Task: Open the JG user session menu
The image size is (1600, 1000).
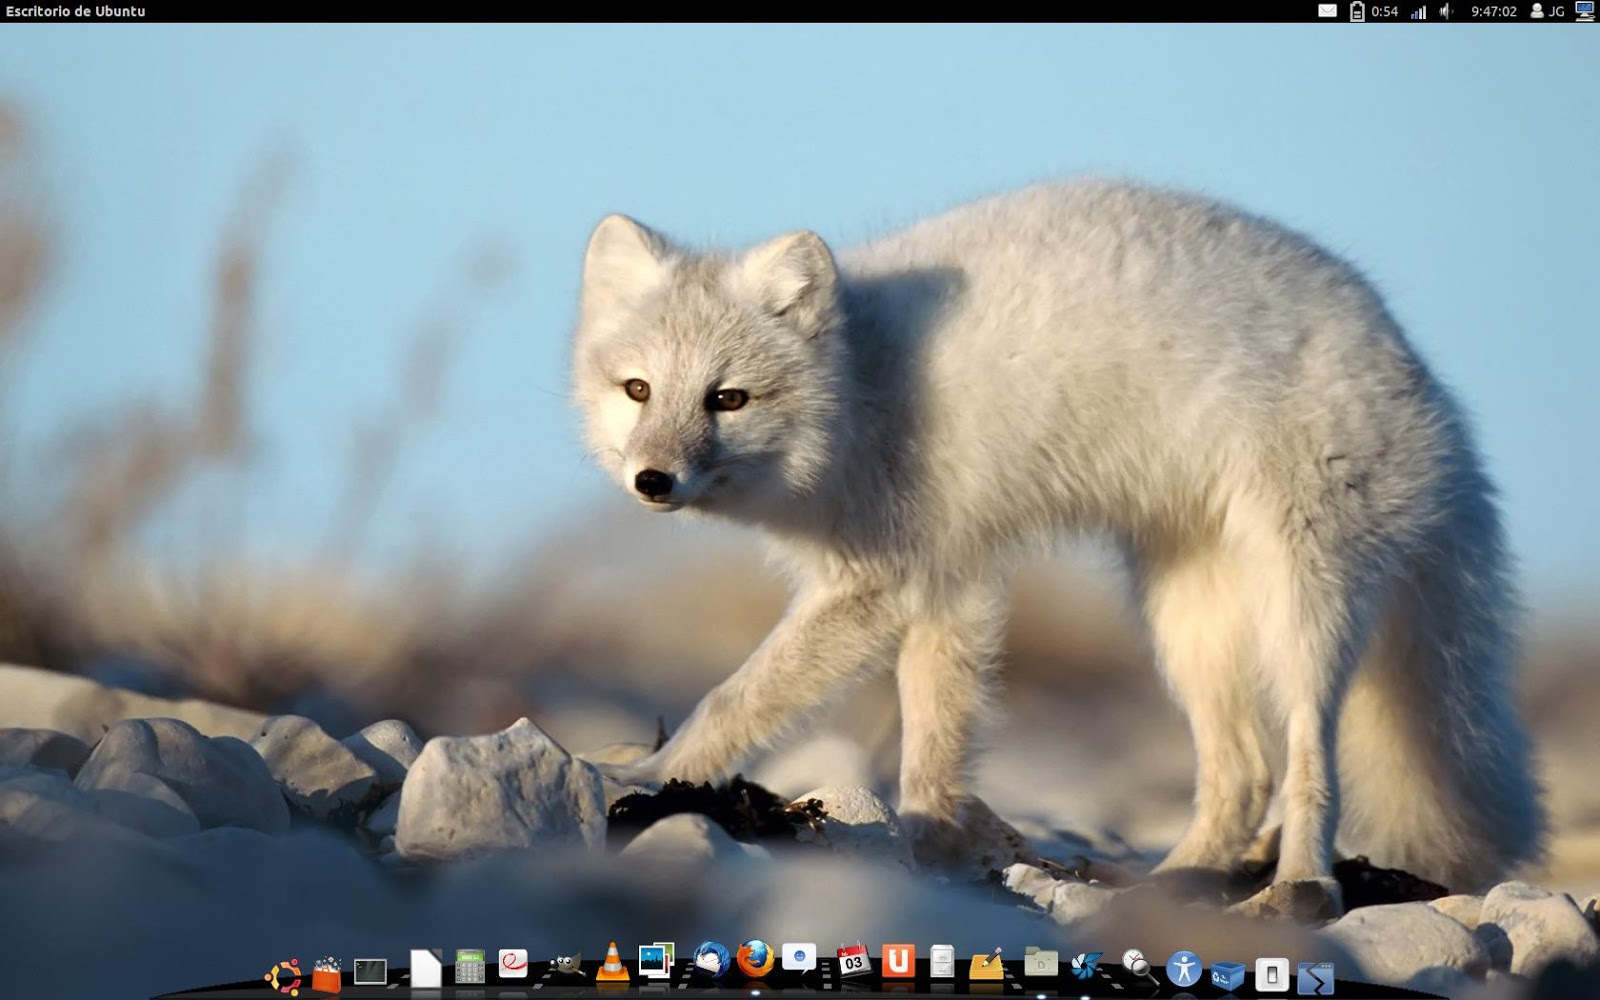Action: tap(1545, 12)
